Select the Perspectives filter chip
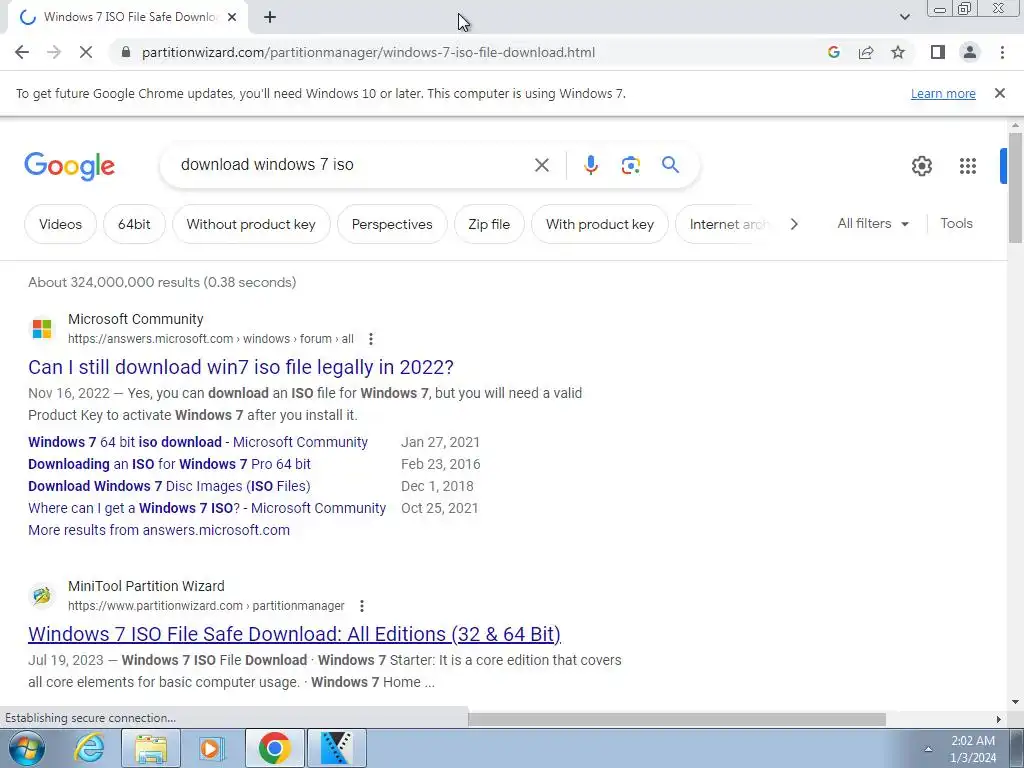This screenshot has height=768, width=1024. (x=392, y=224)
